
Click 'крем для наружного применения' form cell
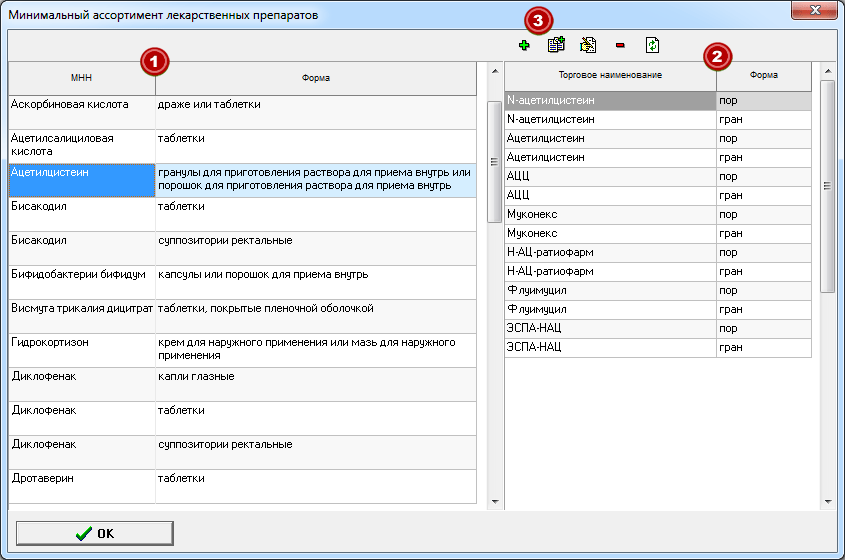pos(316,350)
